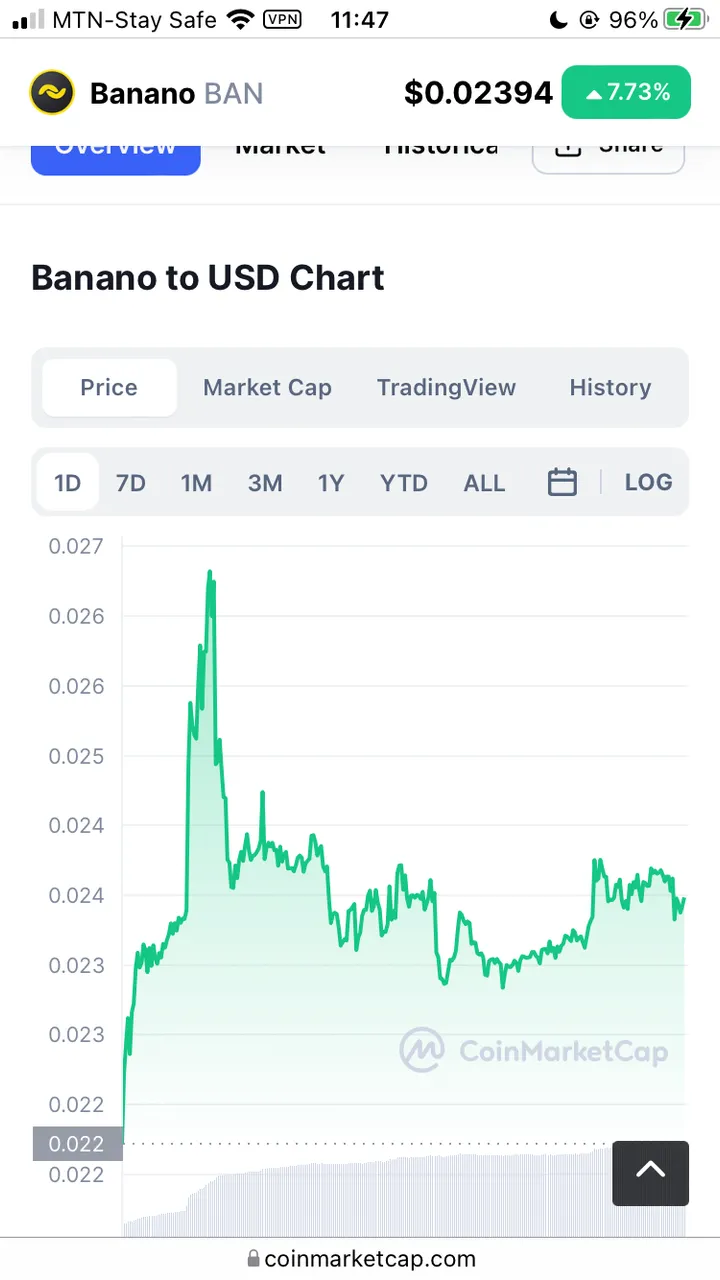Switch to the TradingView tab
The height and width of the screenshot is (1280, 720).
pos(446,387)
